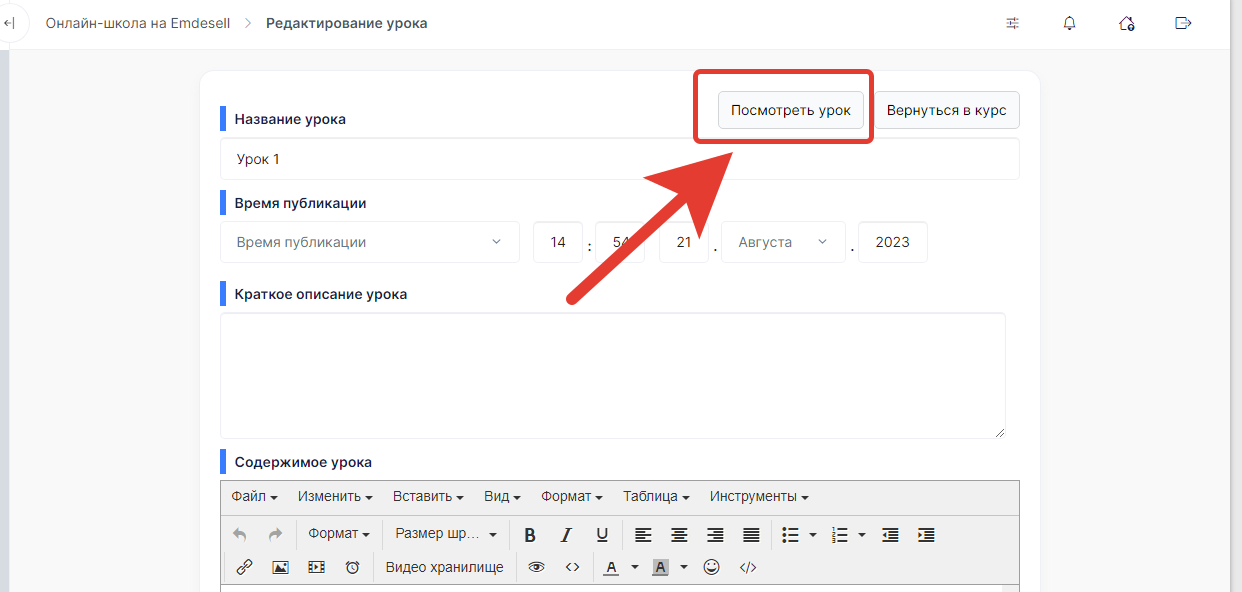This screenshot has width=1242, height=592.
Task: Undo the last edit in the editor
Action: tap(239, 534)
